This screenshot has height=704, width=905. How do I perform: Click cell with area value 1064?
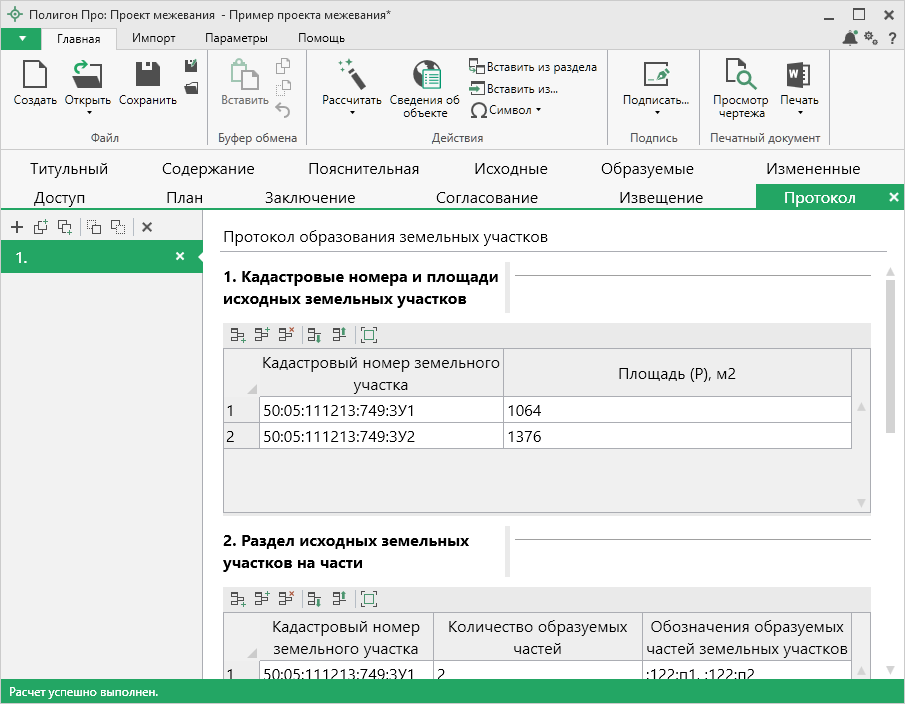tap(676, 410)
